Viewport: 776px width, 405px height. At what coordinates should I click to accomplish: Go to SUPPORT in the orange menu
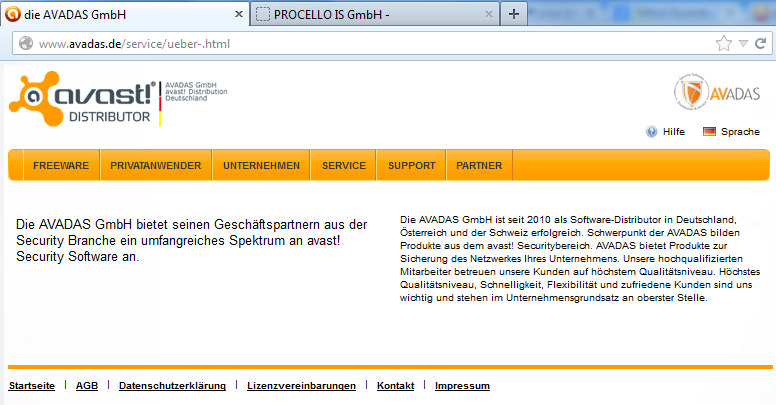click(411, 166)
